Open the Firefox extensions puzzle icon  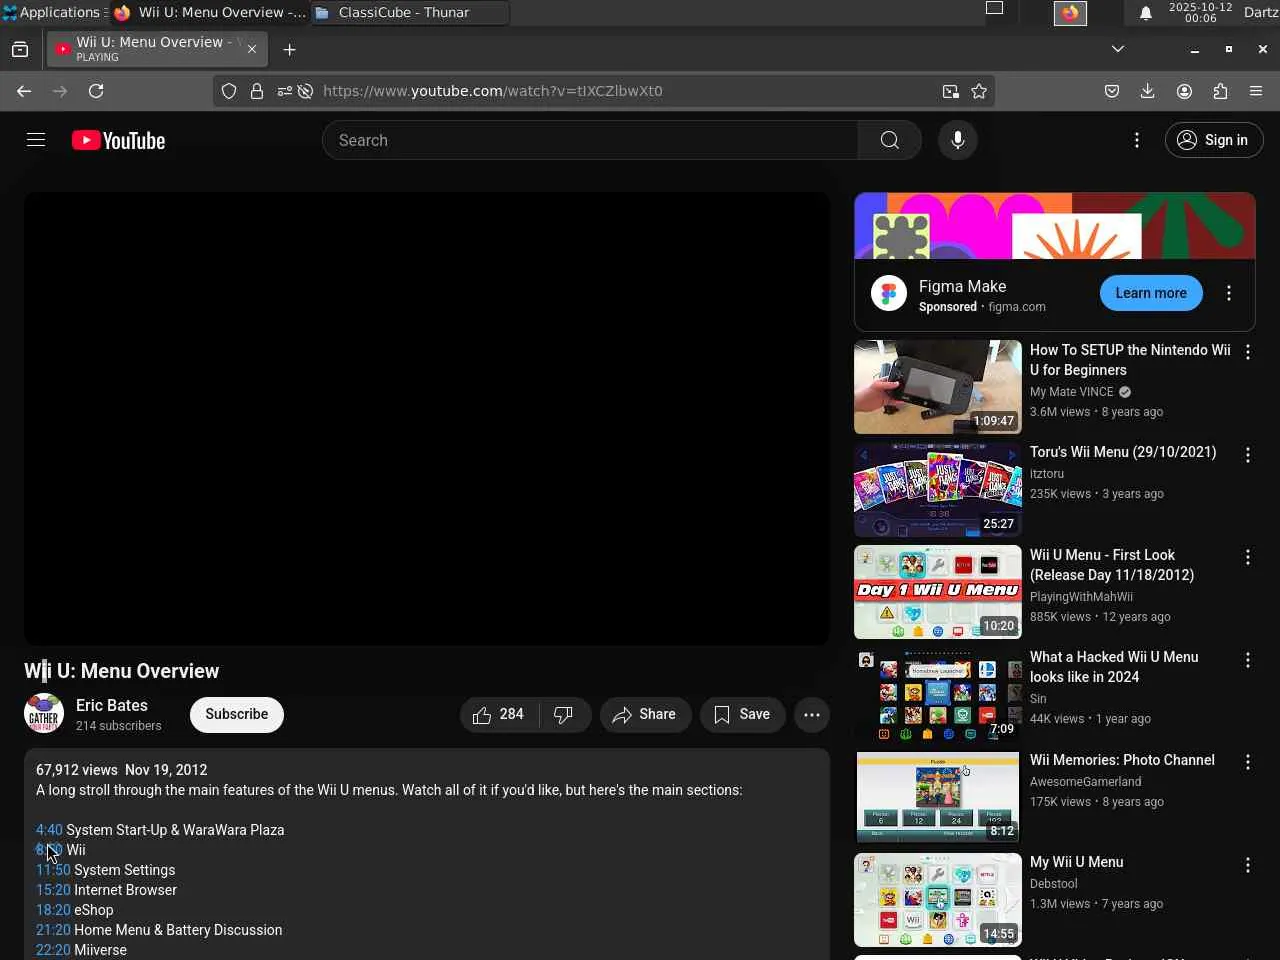click(1220, 91)
